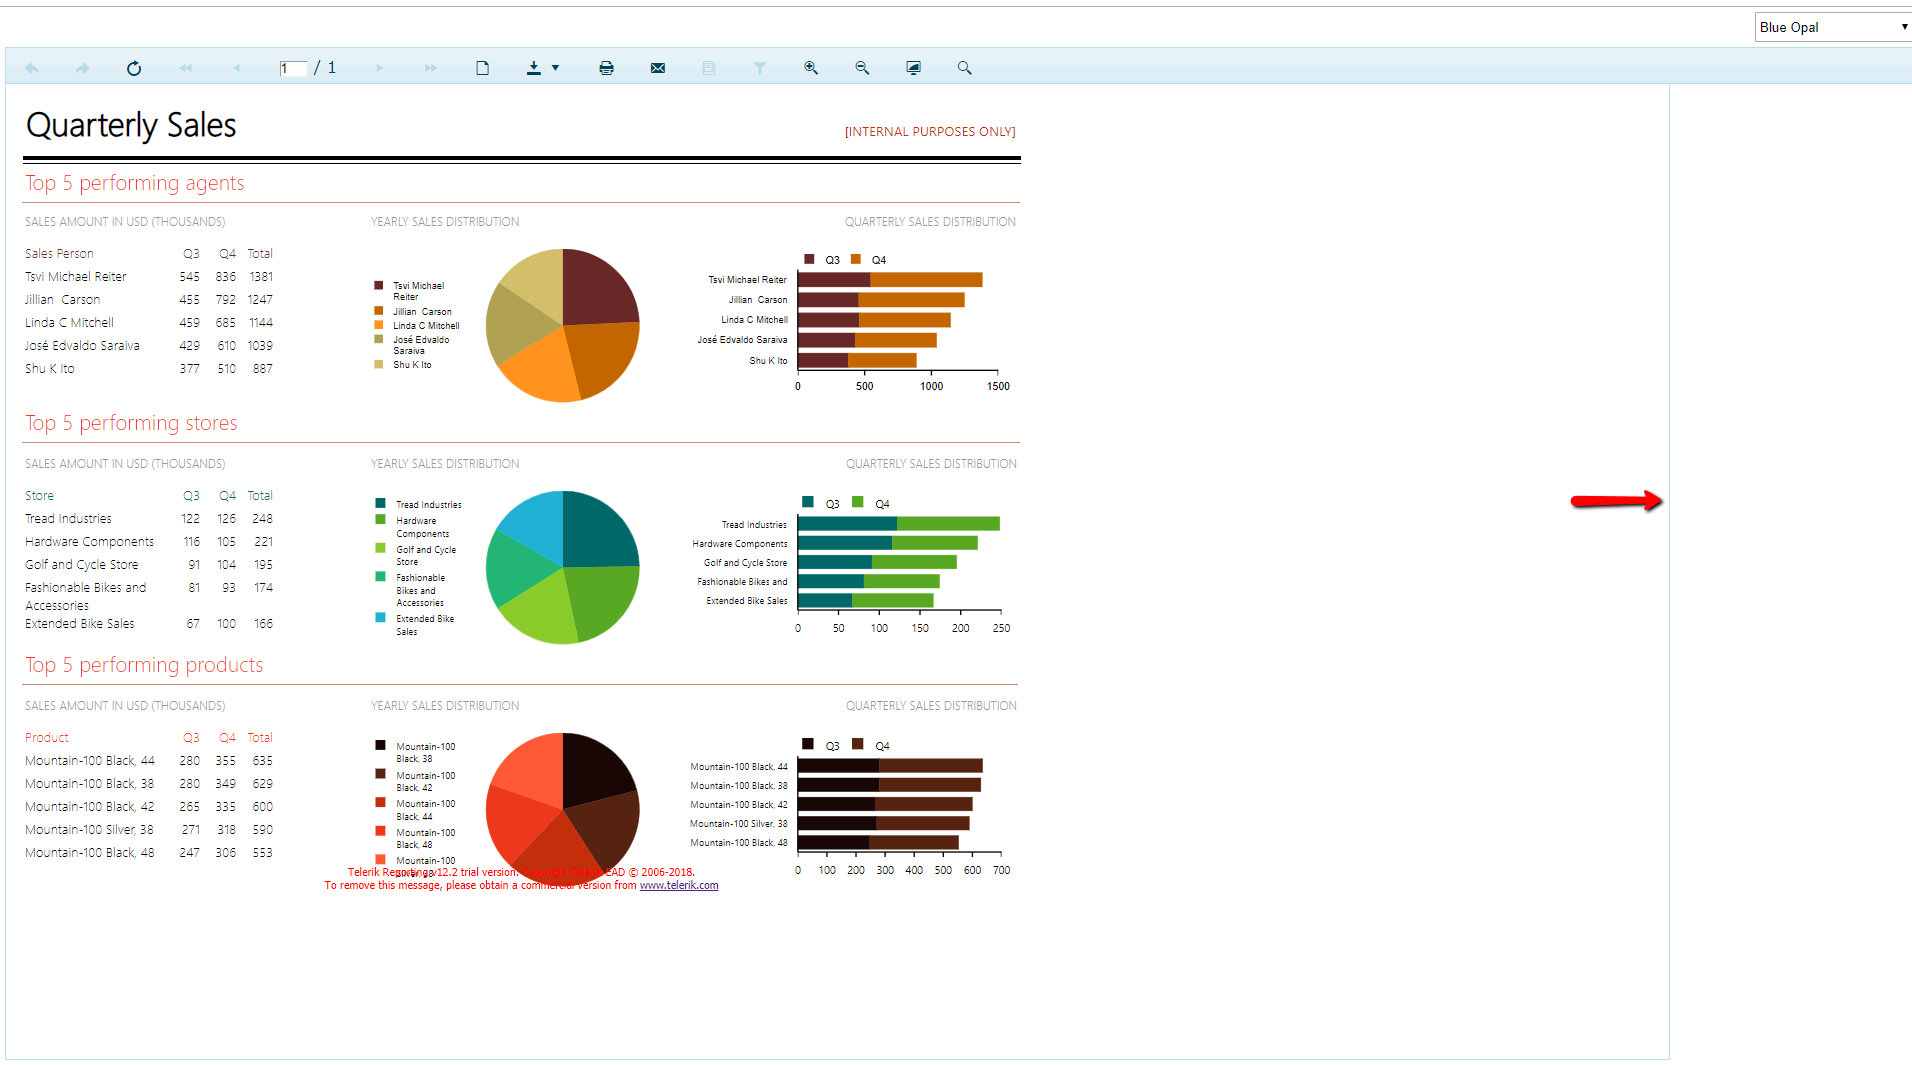Click Mountain-100 Black, 44 total 635
This screenshot has width=1912, height=1065.
[263, 761]
